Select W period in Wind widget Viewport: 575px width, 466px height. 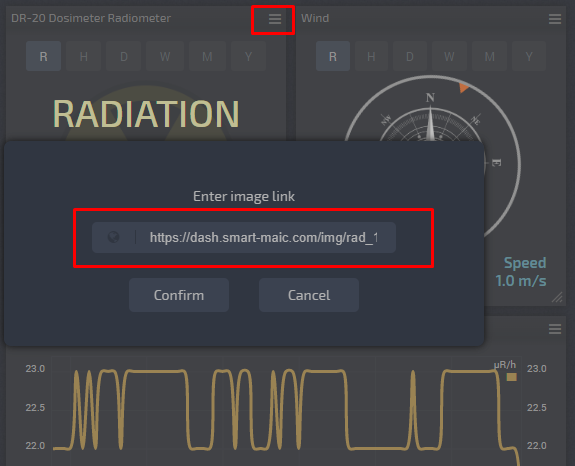pos(449,56)
